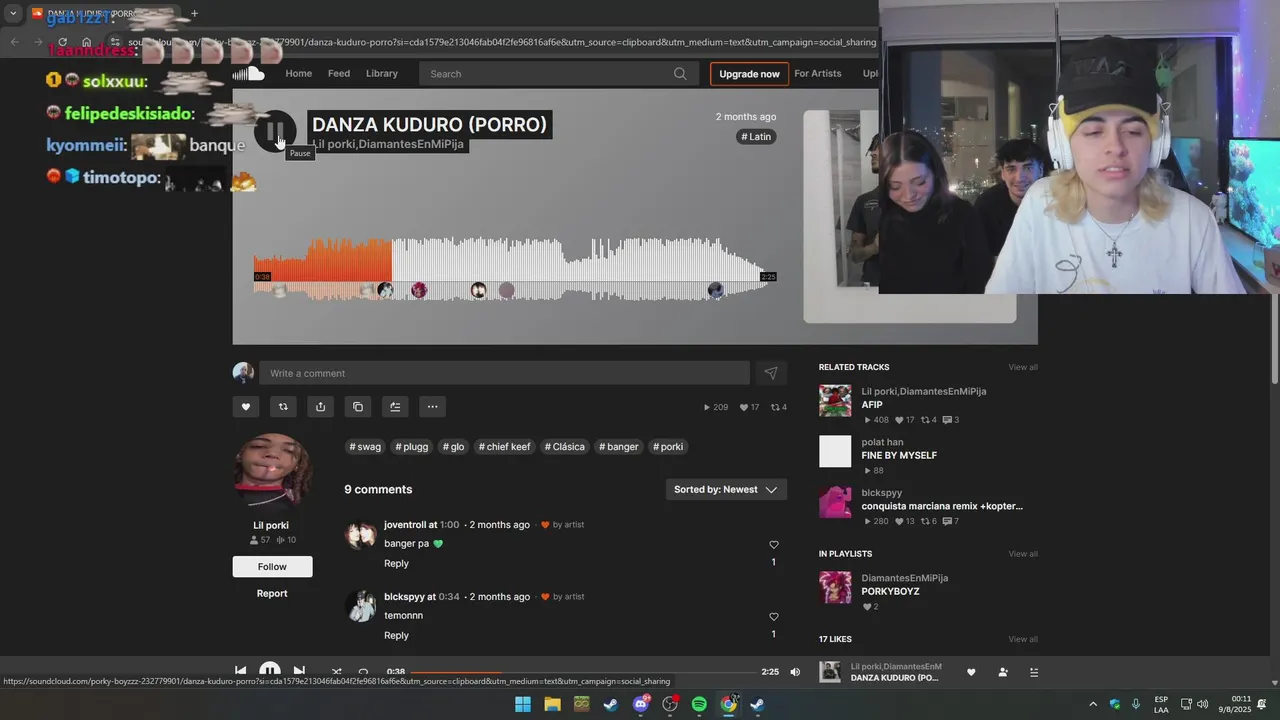Open the conquista marciana remix track title
The width and height of the screenshot is (1280, 720).
point(942,506)
